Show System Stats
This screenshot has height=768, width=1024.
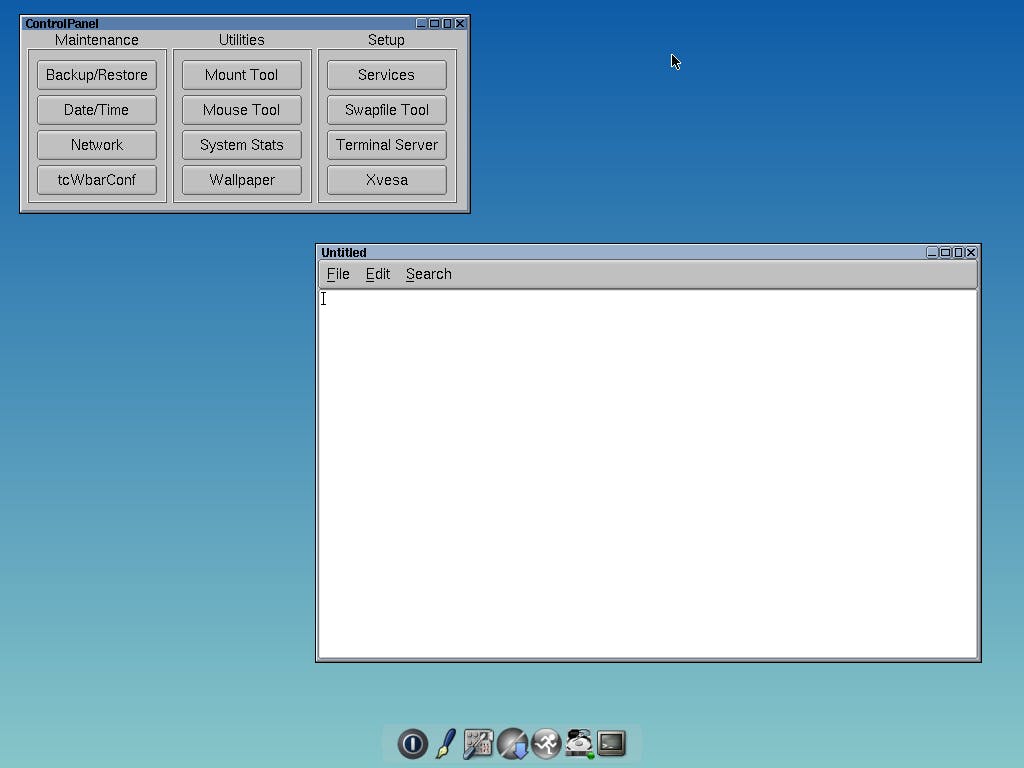[242, 145]
